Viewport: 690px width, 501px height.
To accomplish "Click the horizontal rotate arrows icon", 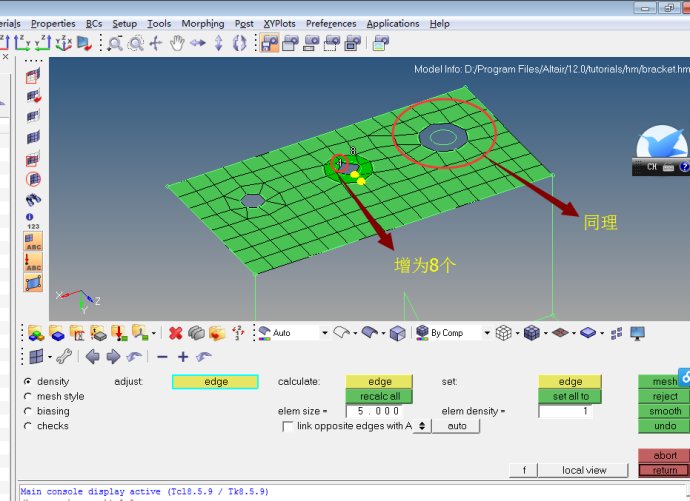I will (198, 43).
